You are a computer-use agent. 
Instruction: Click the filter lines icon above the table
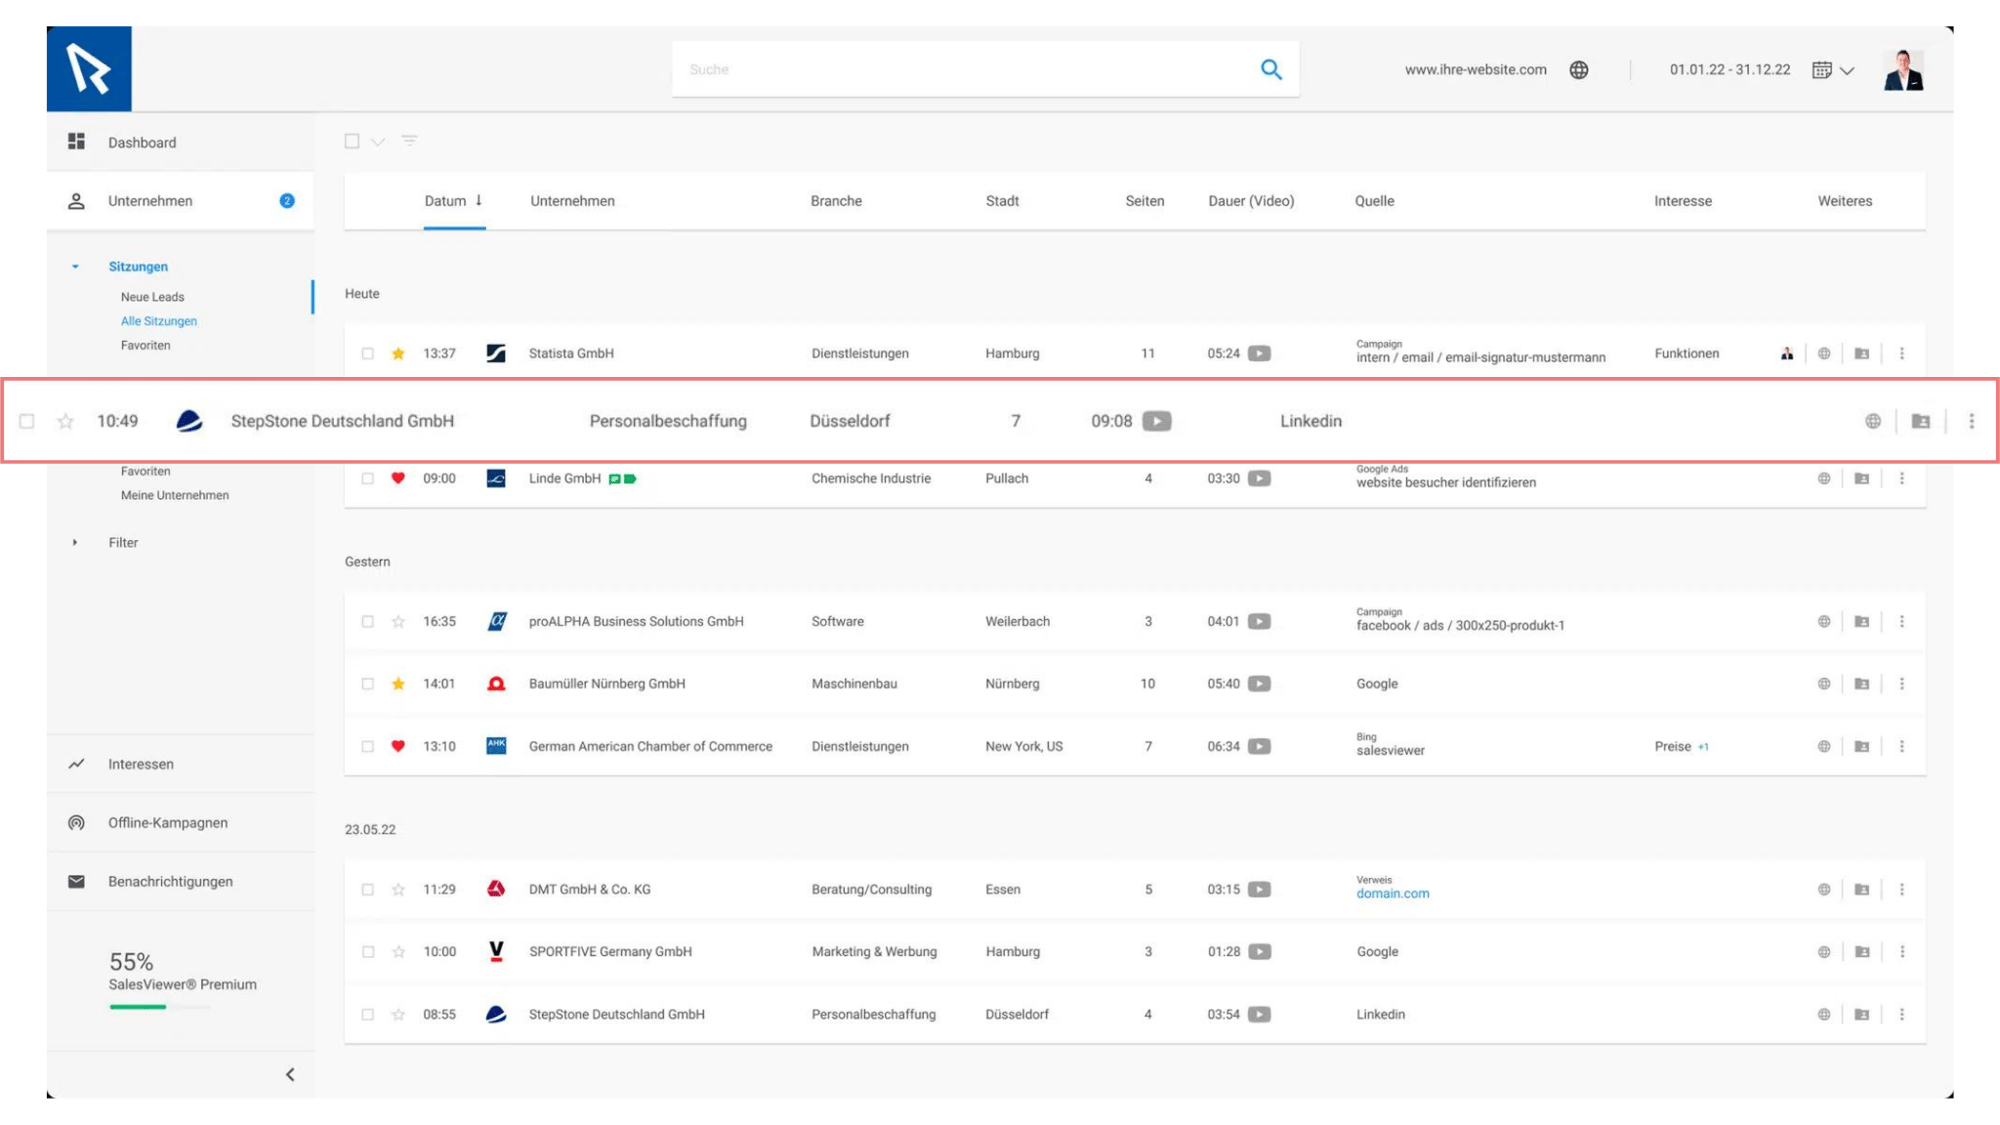[409, 141]
